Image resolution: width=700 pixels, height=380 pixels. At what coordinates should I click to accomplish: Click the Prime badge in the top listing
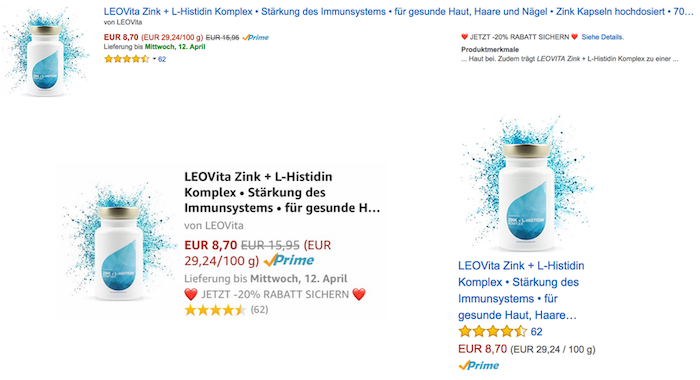pyautogui.click(x=255, y=38)
